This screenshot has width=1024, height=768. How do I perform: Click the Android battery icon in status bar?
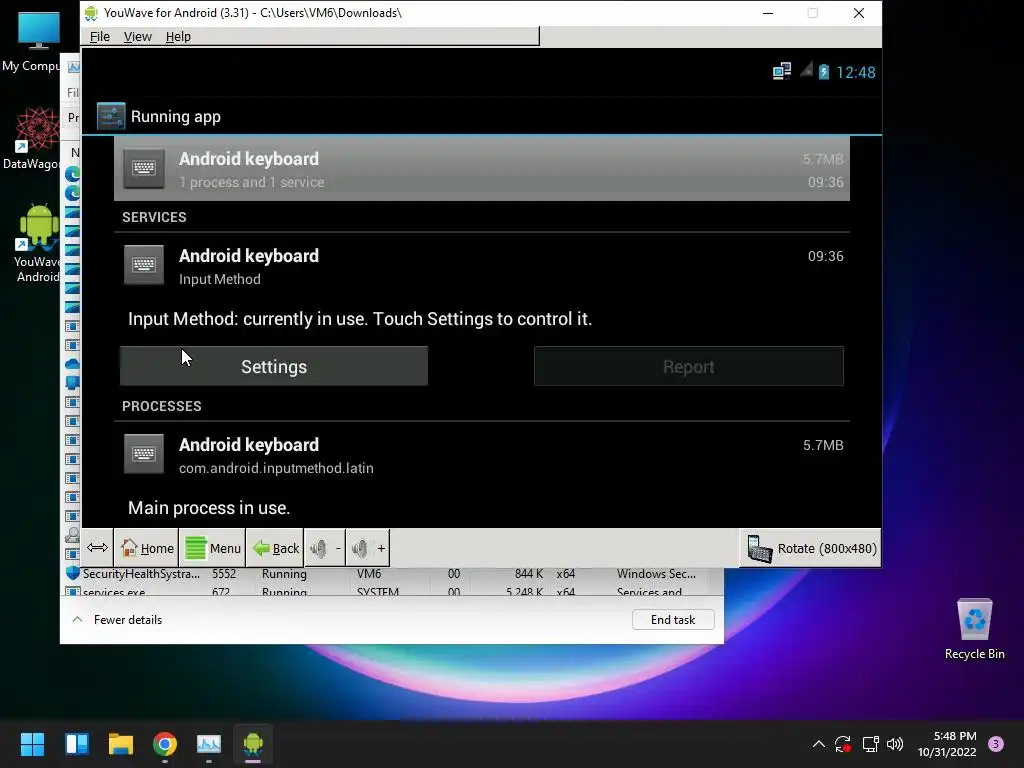pos(824,72)
